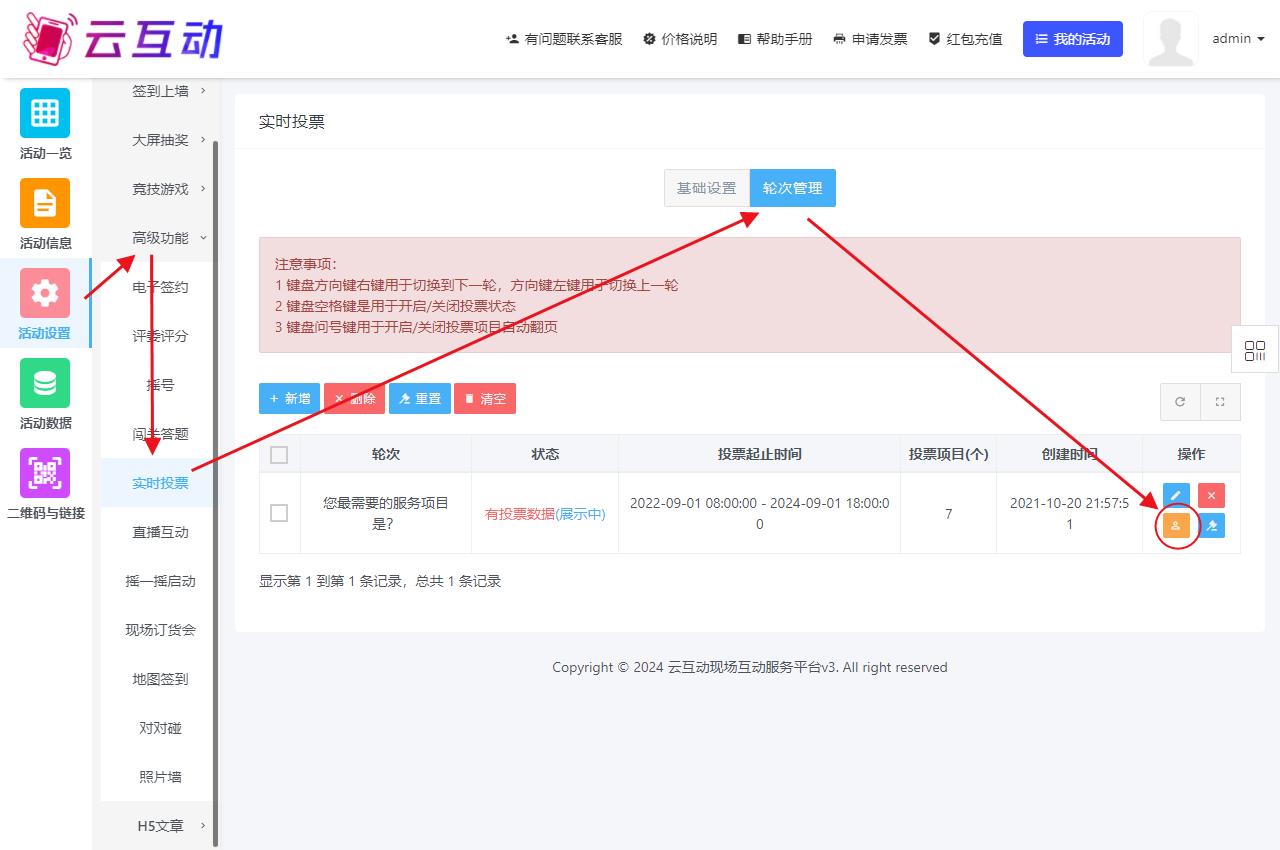Open 帮助手册 link
Viewport: 1280px width, 850px height.
point(775,39)
